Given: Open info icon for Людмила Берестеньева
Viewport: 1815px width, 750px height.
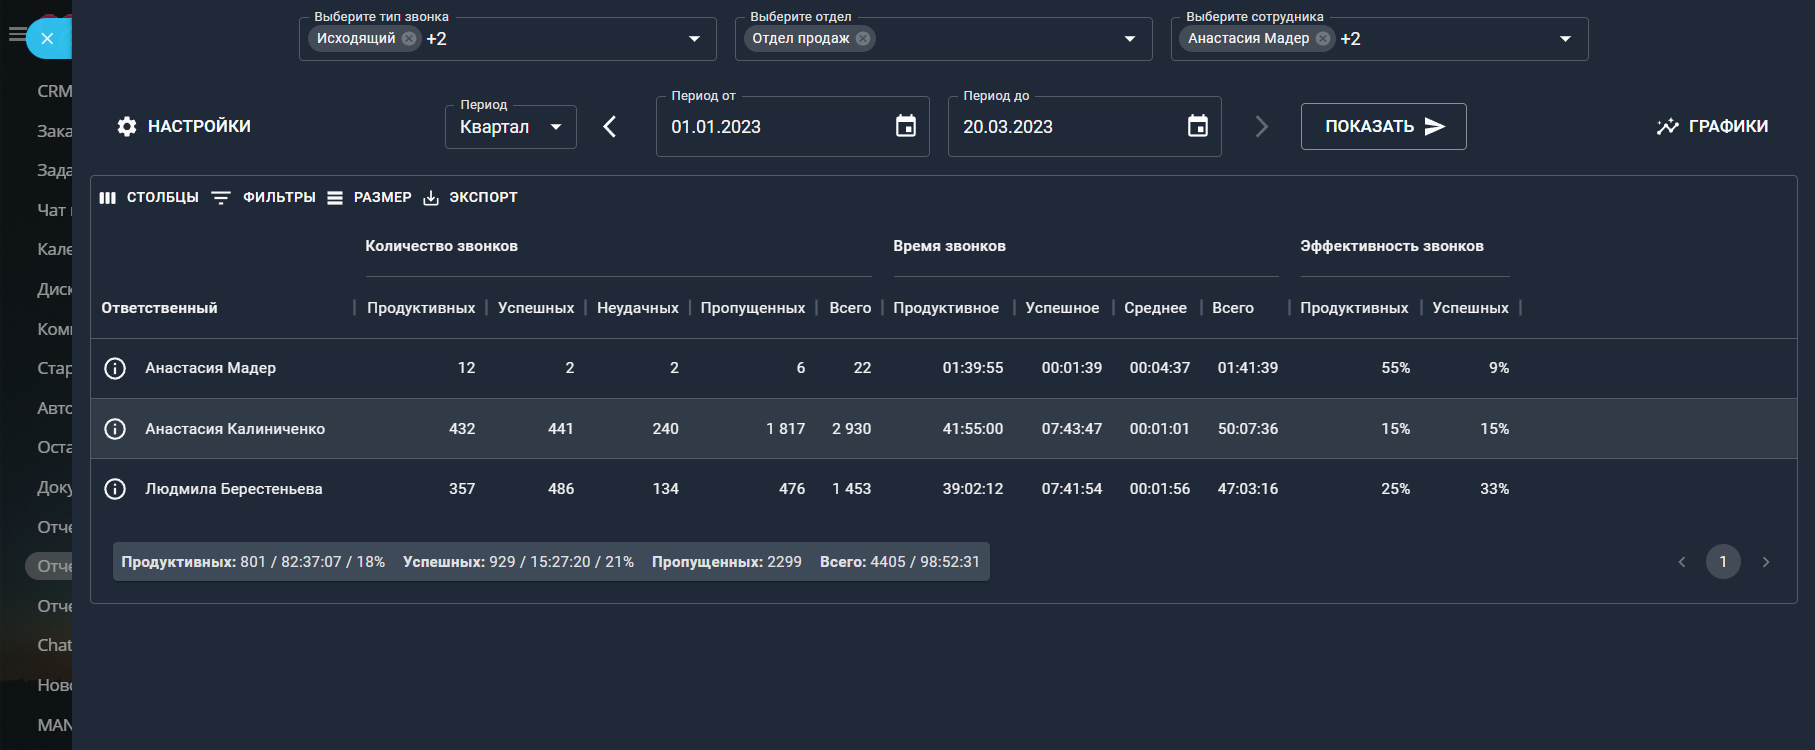Looking at the screenshot, I should click(x=115, y=489).
